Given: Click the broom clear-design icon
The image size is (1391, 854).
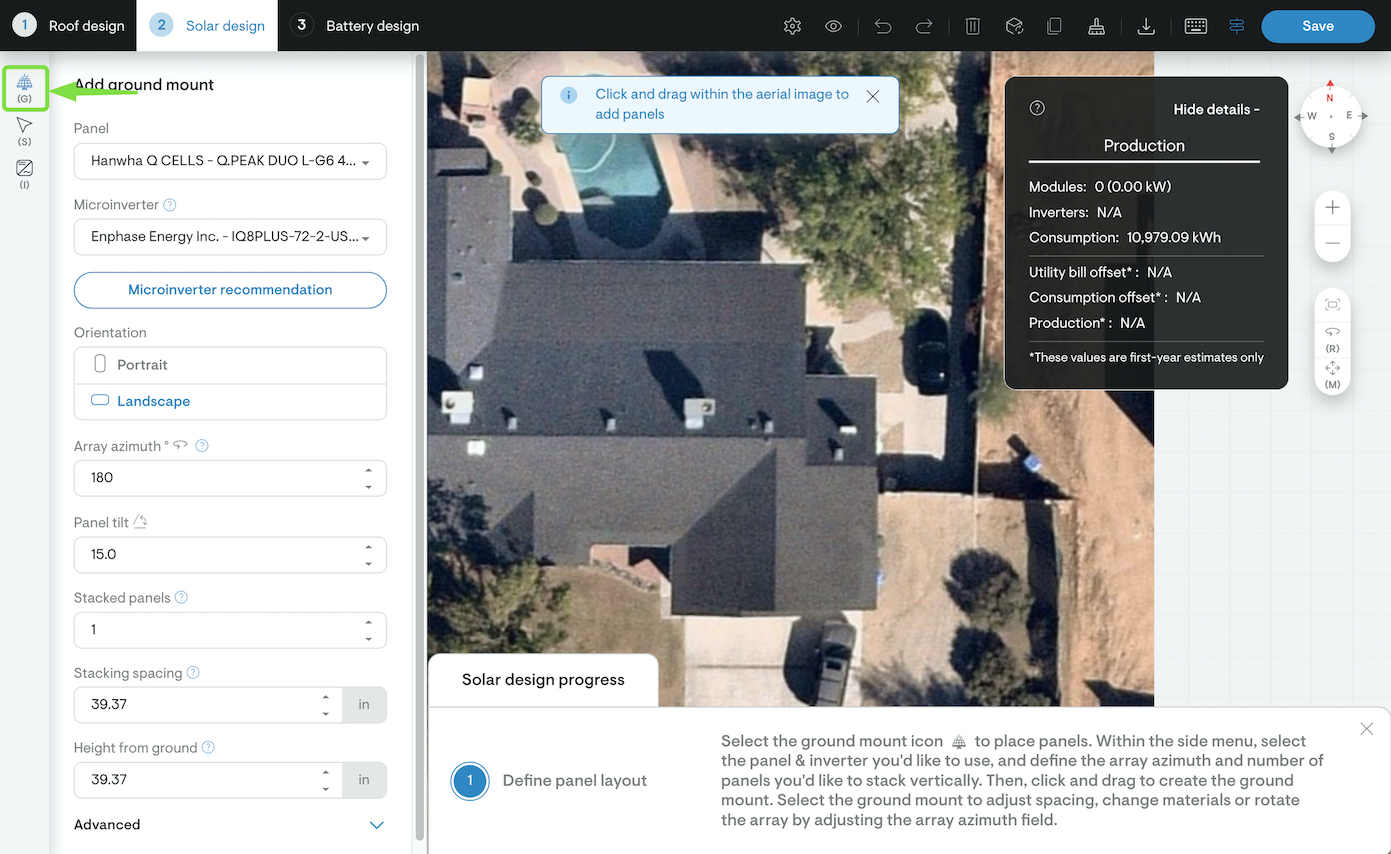Looking at the screenshot, I should (x=1096, y=27).
